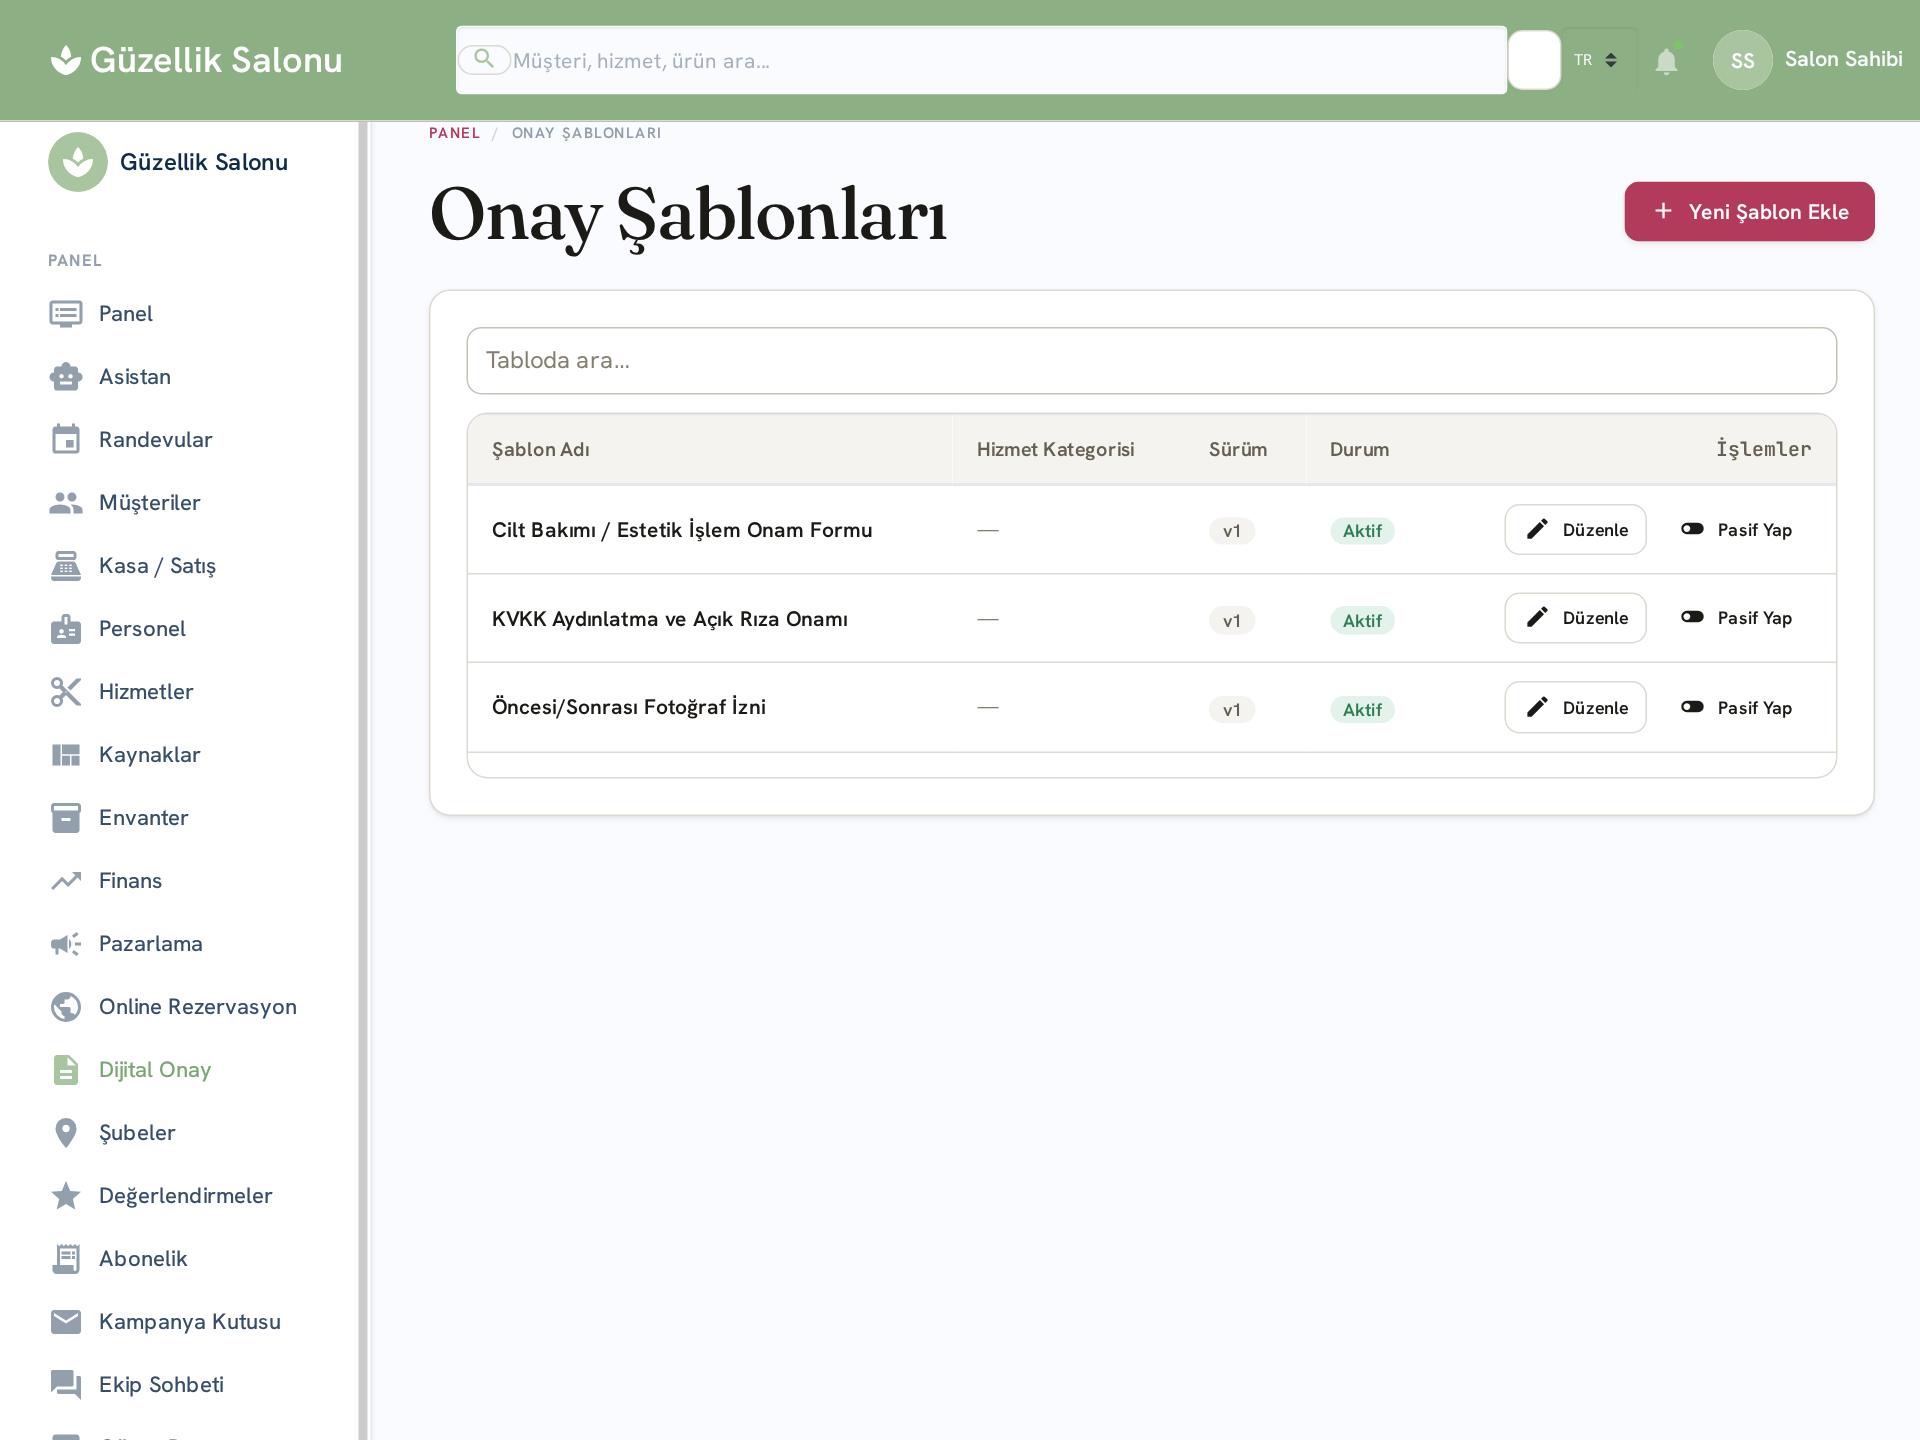Open Online Rezervasyon globe icon

coord(66,1007)
